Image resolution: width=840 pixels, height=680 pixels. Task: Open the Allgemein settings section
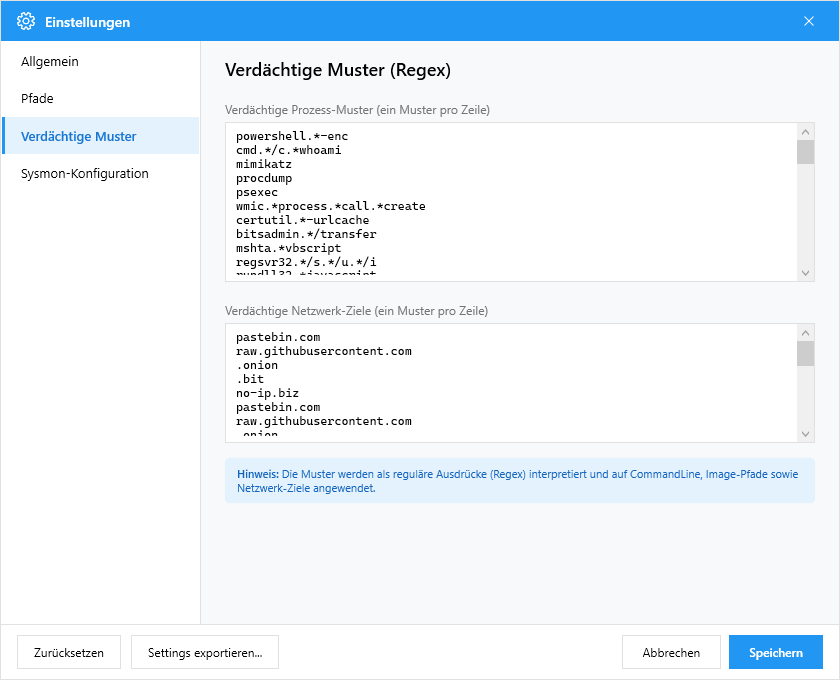pyautogui.click(x=50, y=62)
